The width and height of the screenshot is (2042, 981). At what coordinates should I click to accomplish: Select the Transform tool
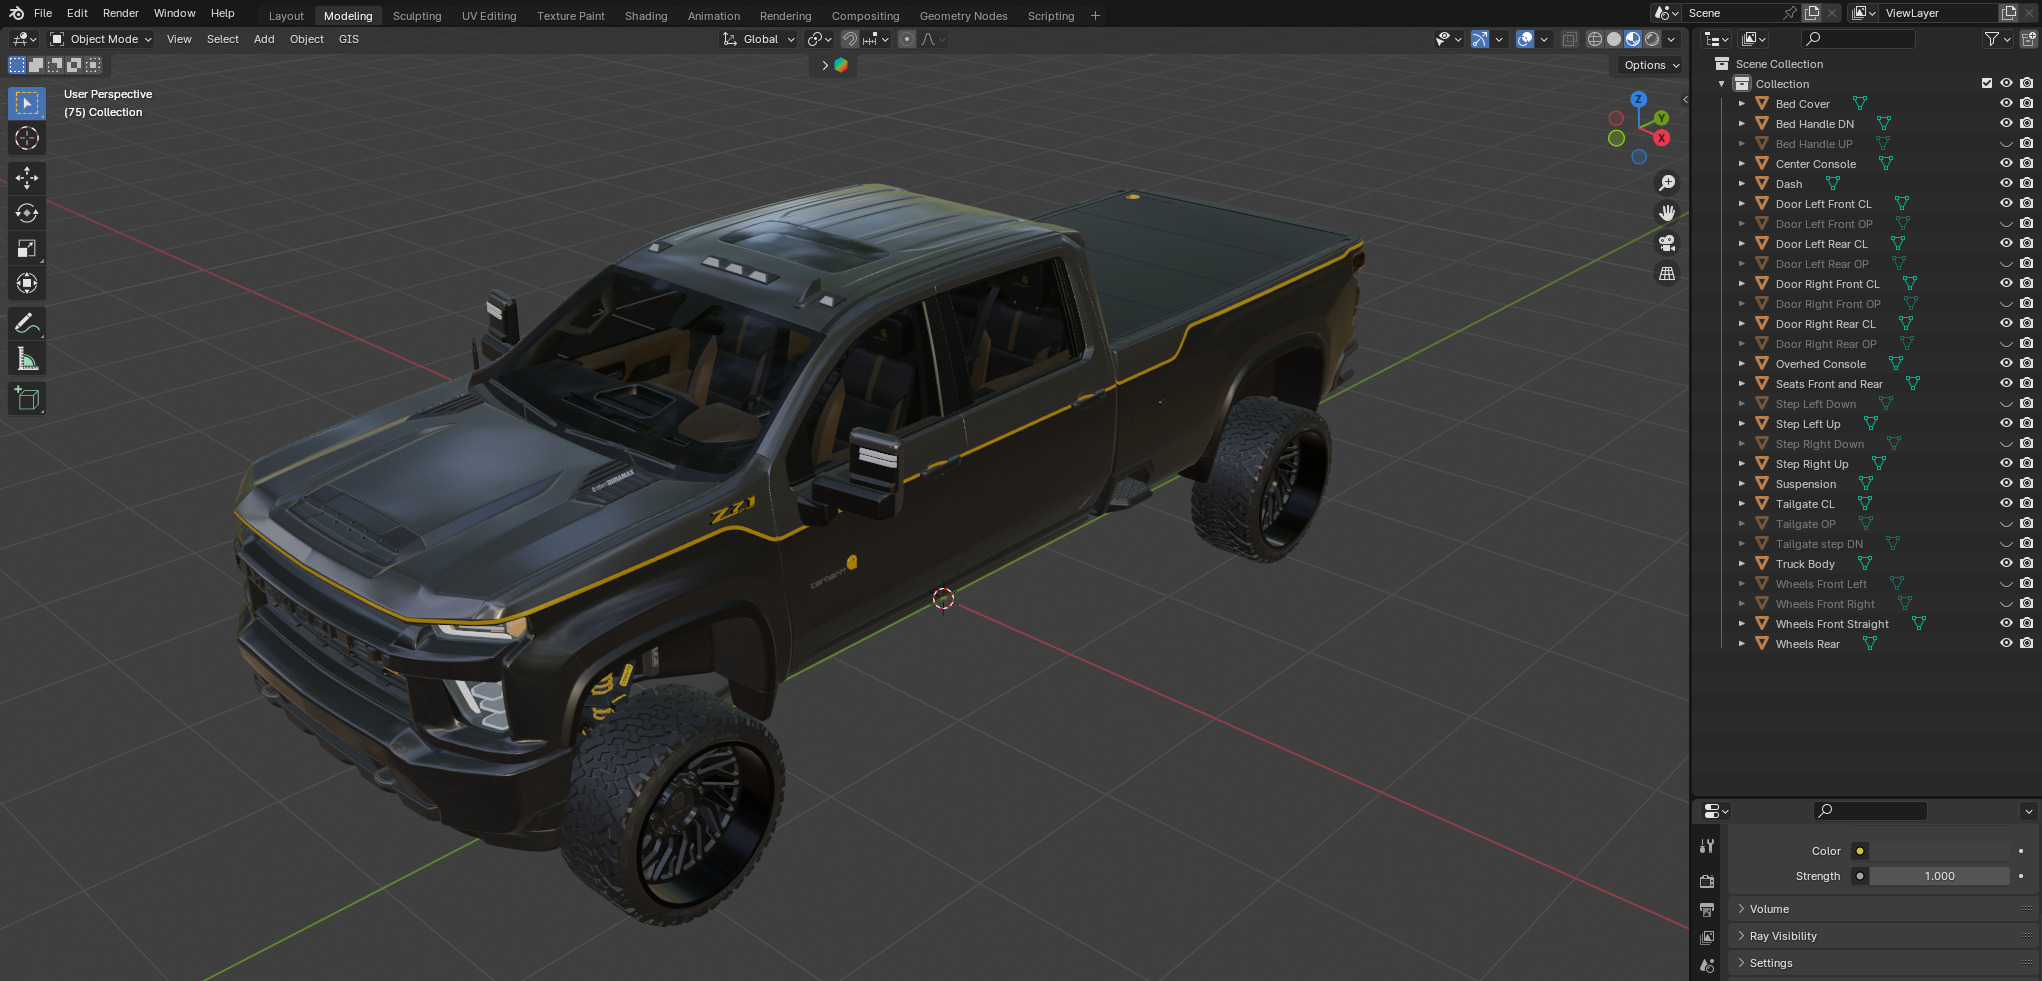pyautogui.click(x=27, y=283)
